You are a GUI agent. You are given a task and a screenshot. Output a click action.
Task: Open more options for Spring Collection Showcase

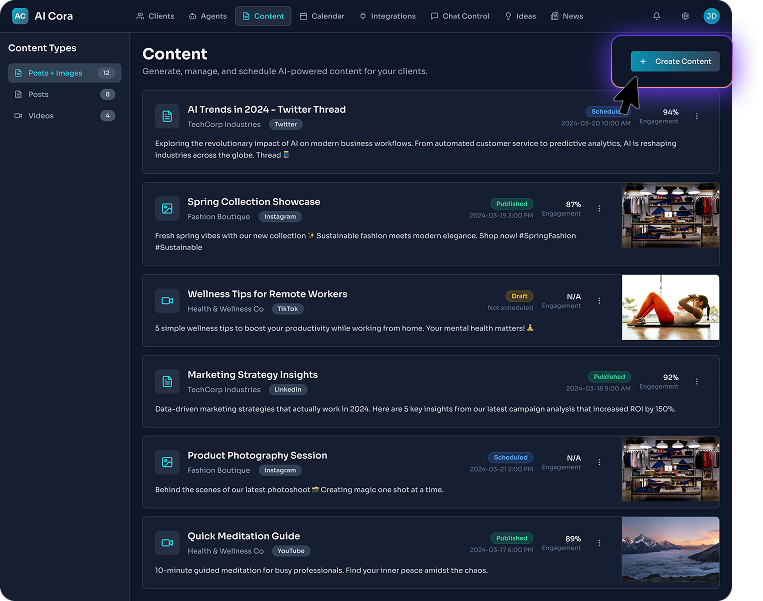[x=600, y=208]
